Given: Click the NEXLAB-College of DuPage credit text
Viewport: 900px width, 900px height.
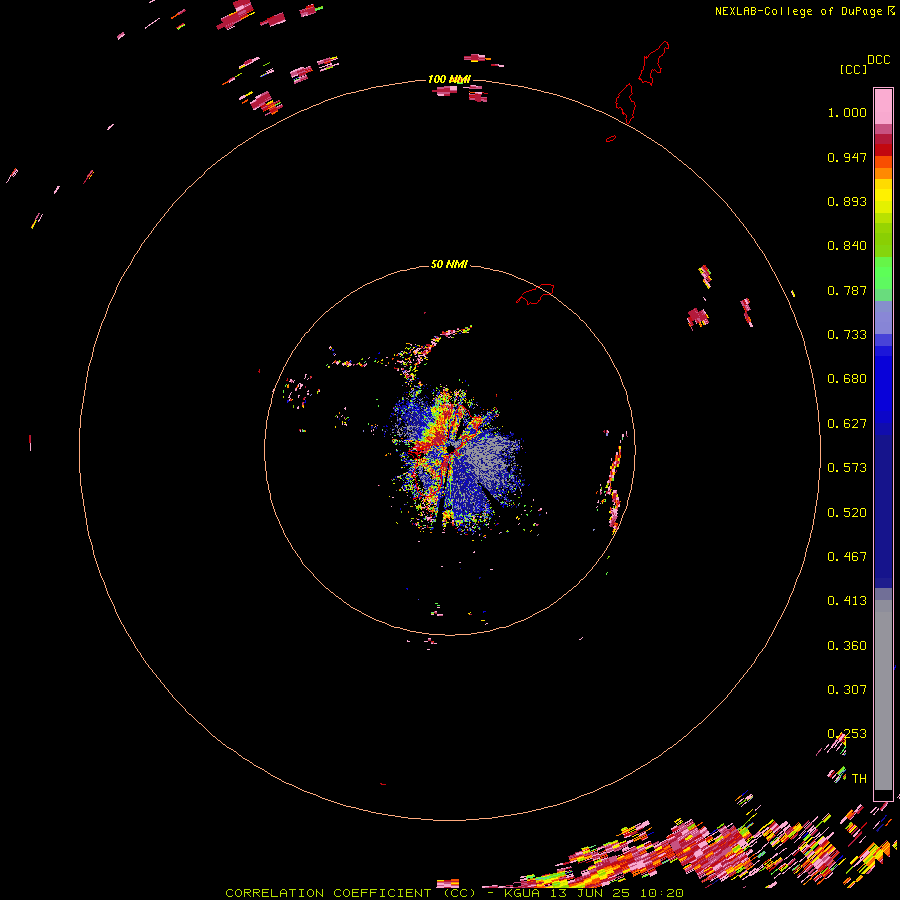Looking at the screenshot, I should [798, 11].
